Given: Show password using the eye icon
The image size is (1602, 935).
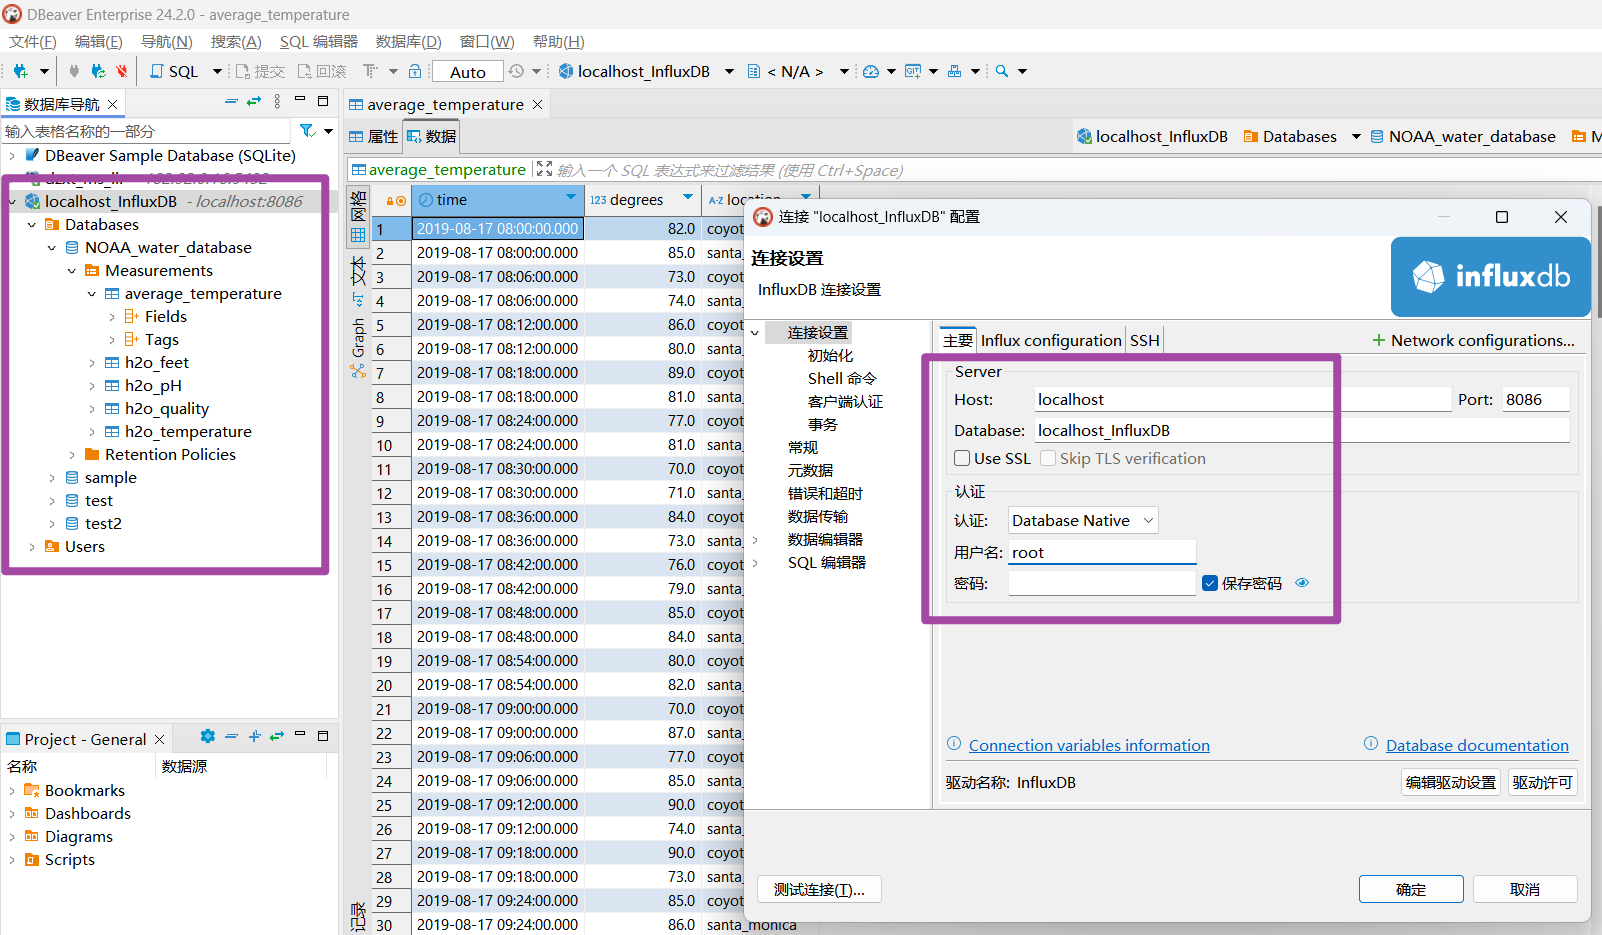Looking at the screenshot, I should click(1302, 583).
